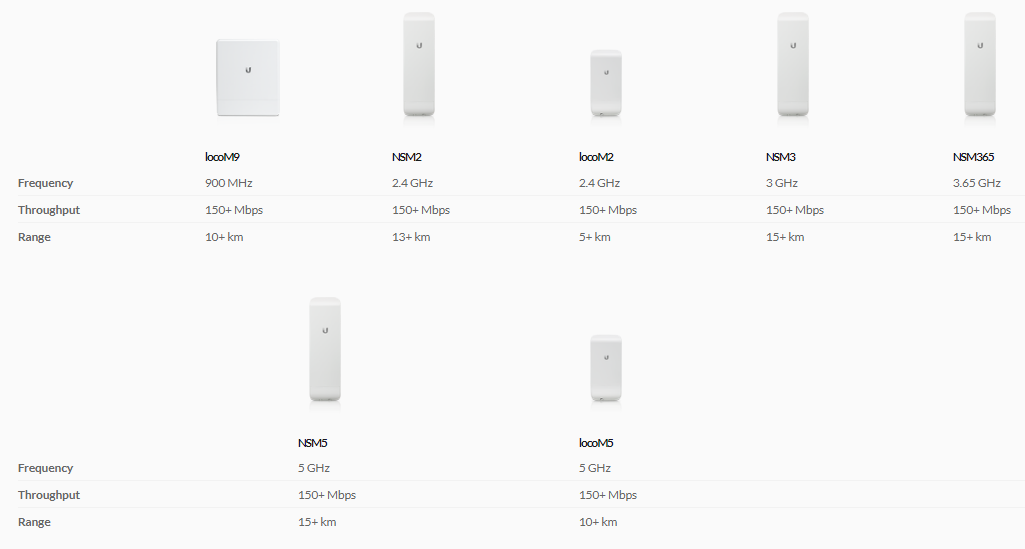The width and height of the screenshot is (1025, 549).
Task: Open the locoM9 model name link
Action: pos(222,157)
